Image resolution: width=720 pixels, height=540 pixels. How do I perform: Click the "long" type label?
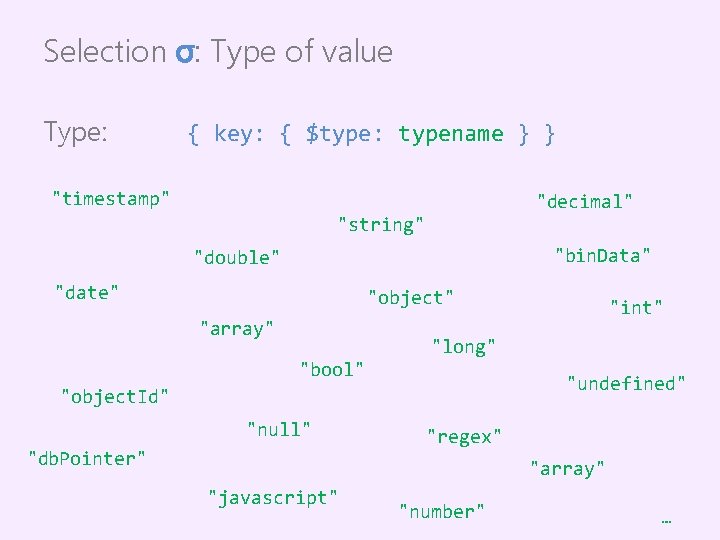tap(464, 347)
